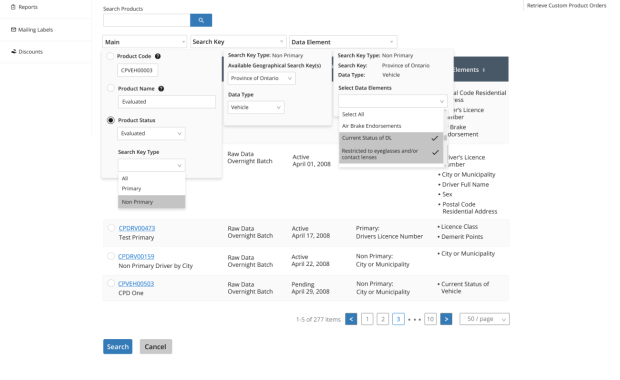Select the Product Code radio button
Viewport: 620px width, 380px height.
click(111, 56)
